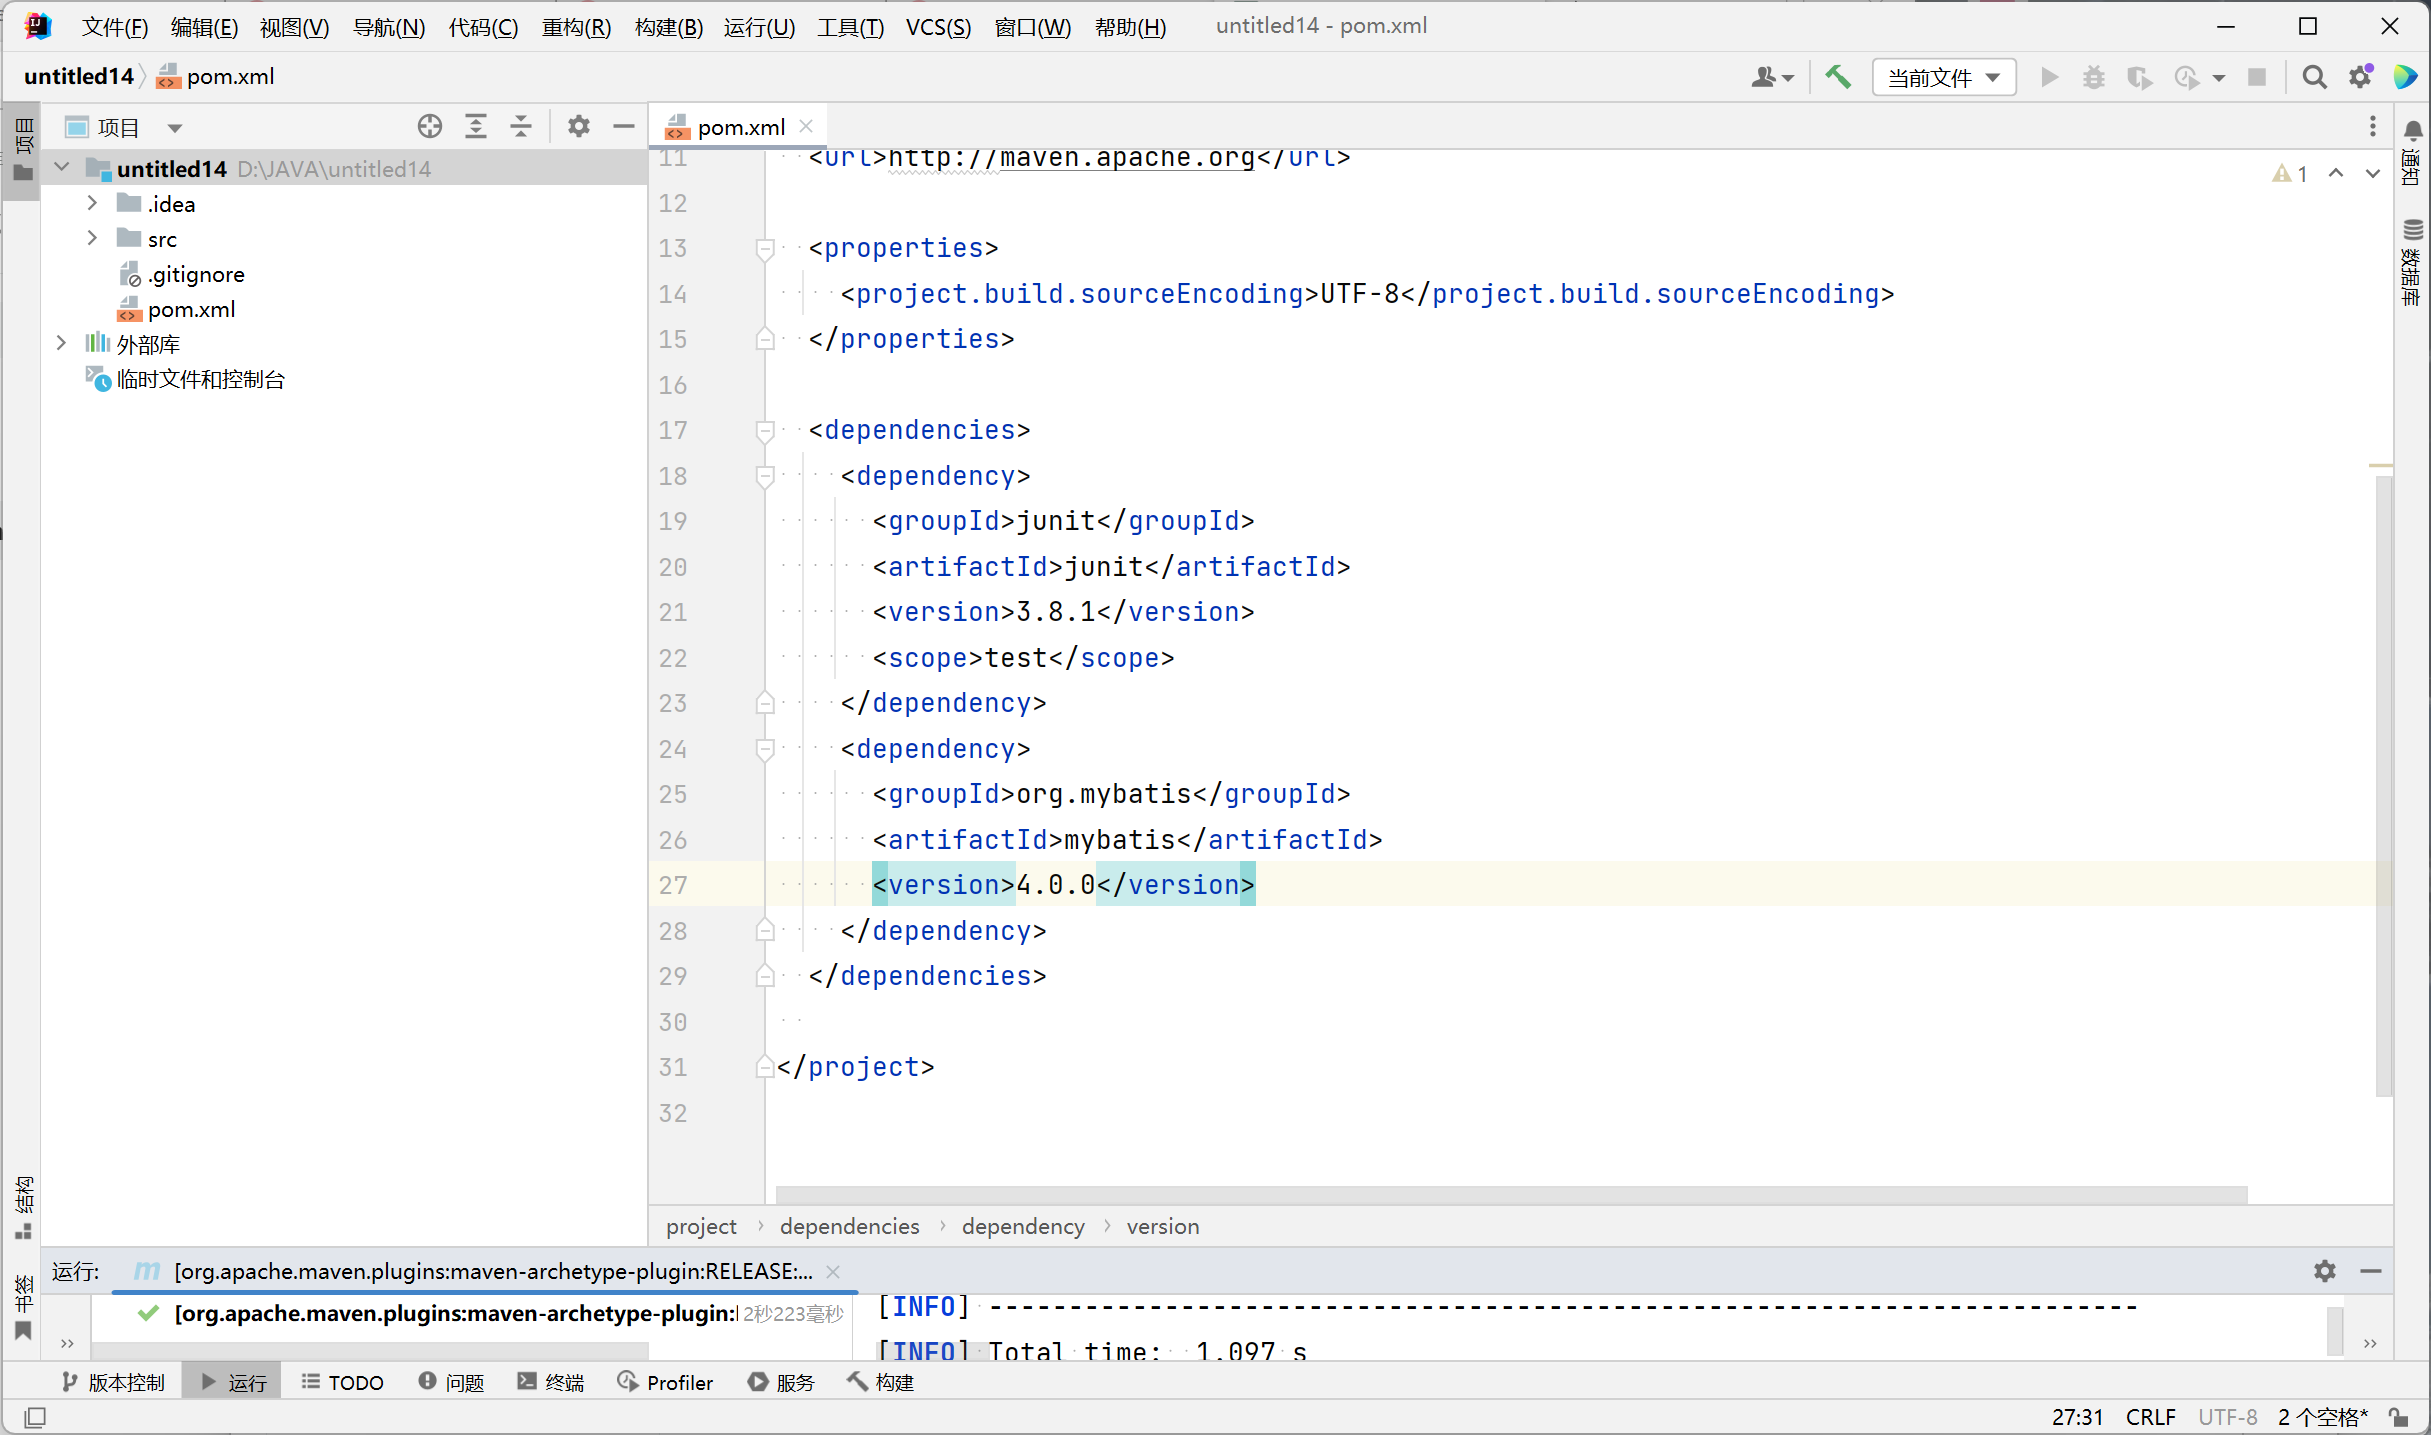Click the hammer Build Project icon

(1837, 77)
